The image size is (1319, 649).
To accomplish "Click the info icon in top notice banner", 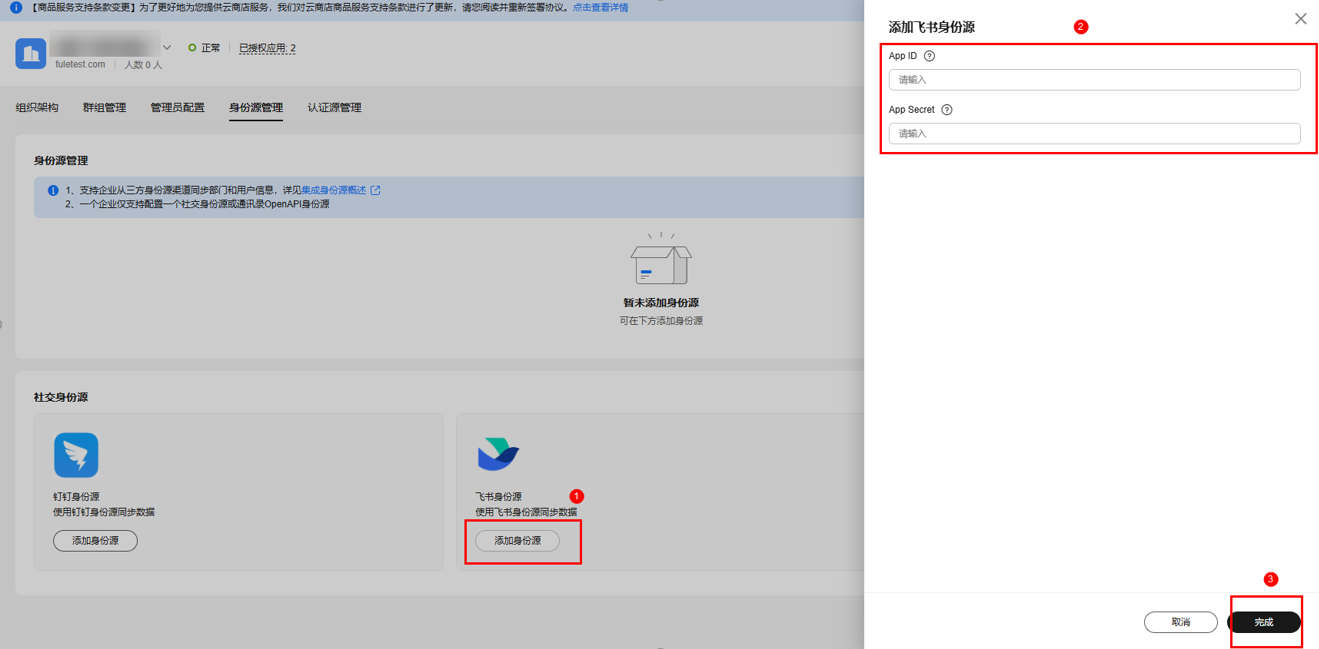I will [15, 8].
